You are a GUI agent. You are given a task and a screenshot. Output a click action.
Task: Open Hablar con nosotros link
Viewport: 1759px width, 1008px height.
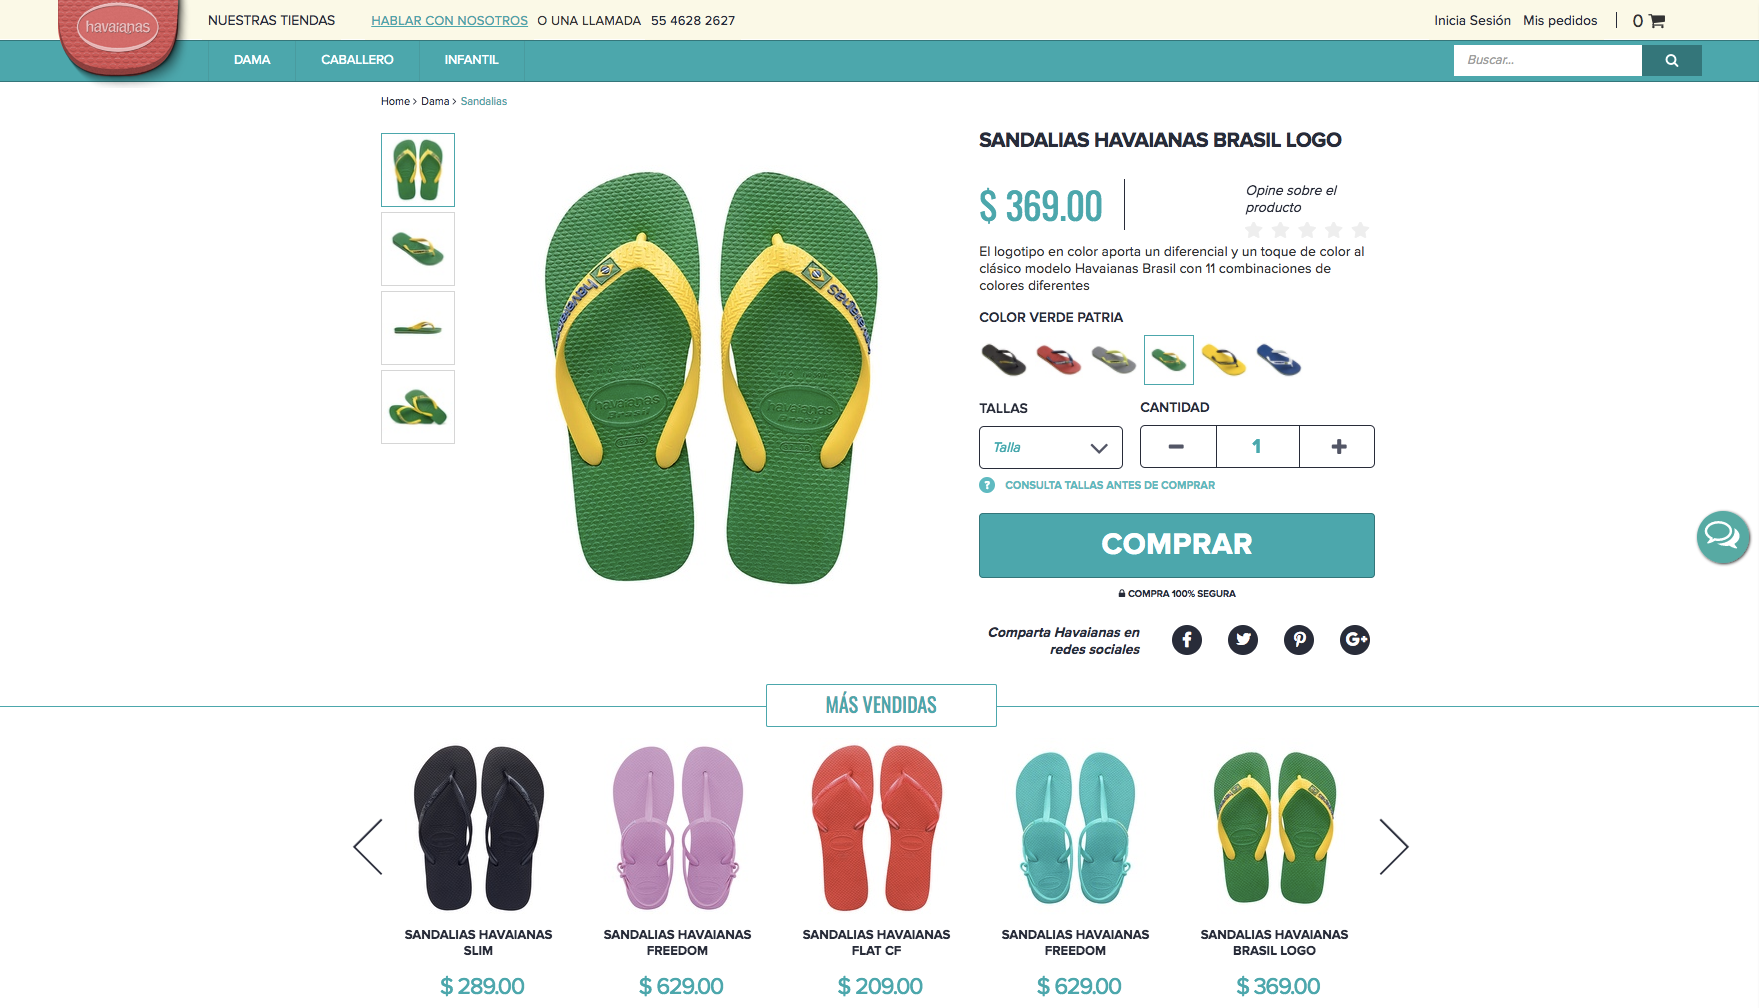click(449, 21)
